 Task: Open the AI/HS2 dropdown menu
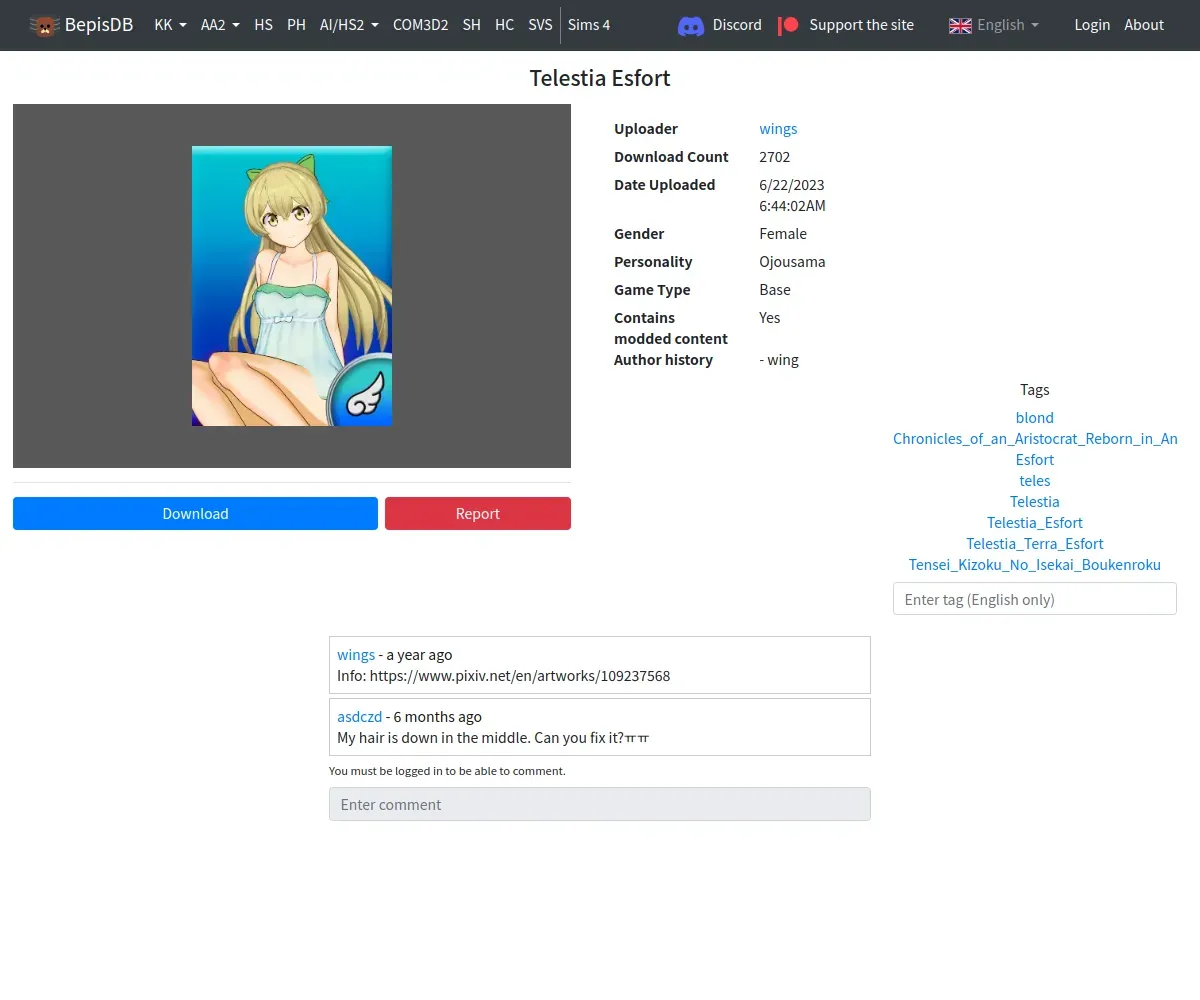coord(349,25)
